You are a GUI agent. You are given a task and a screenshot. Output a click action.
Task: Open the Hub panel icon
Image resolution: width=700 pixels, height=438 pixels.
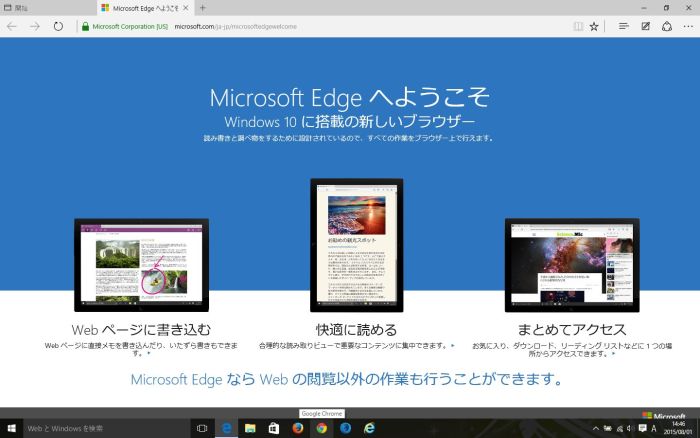[623, 26]
